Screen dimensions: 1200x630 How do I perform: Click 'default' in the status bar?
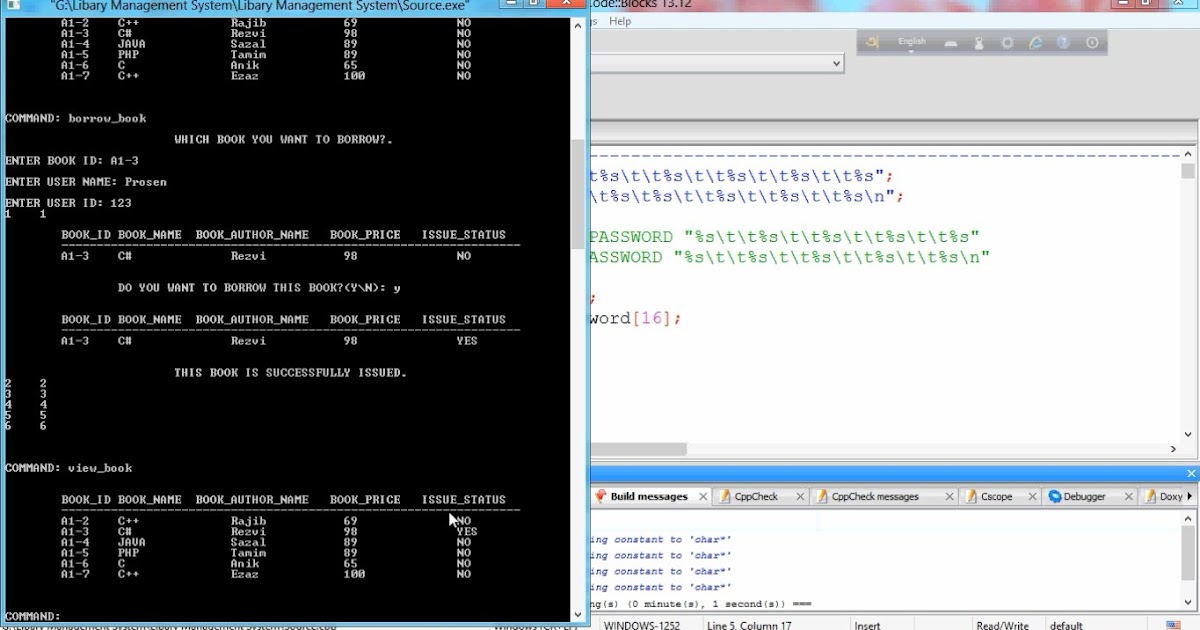1067,625
